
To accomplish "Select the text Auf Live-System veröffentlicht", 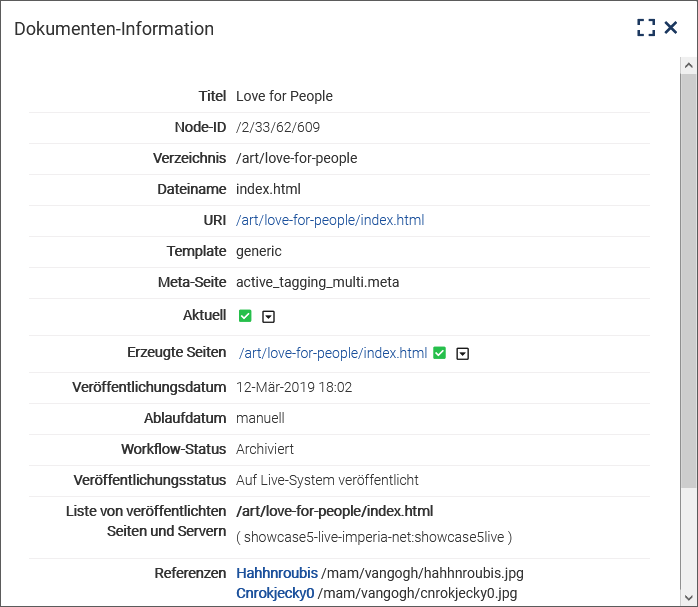I will point(327,480).
